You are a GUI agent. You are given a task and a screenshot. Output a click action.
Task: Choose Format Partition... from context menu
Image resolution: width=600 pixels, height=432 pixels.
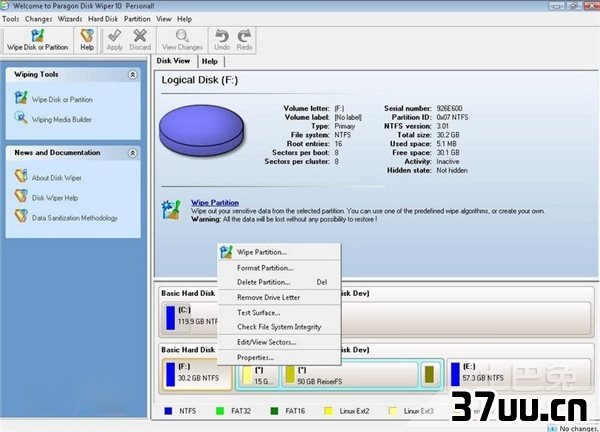[x=279, y=268]
